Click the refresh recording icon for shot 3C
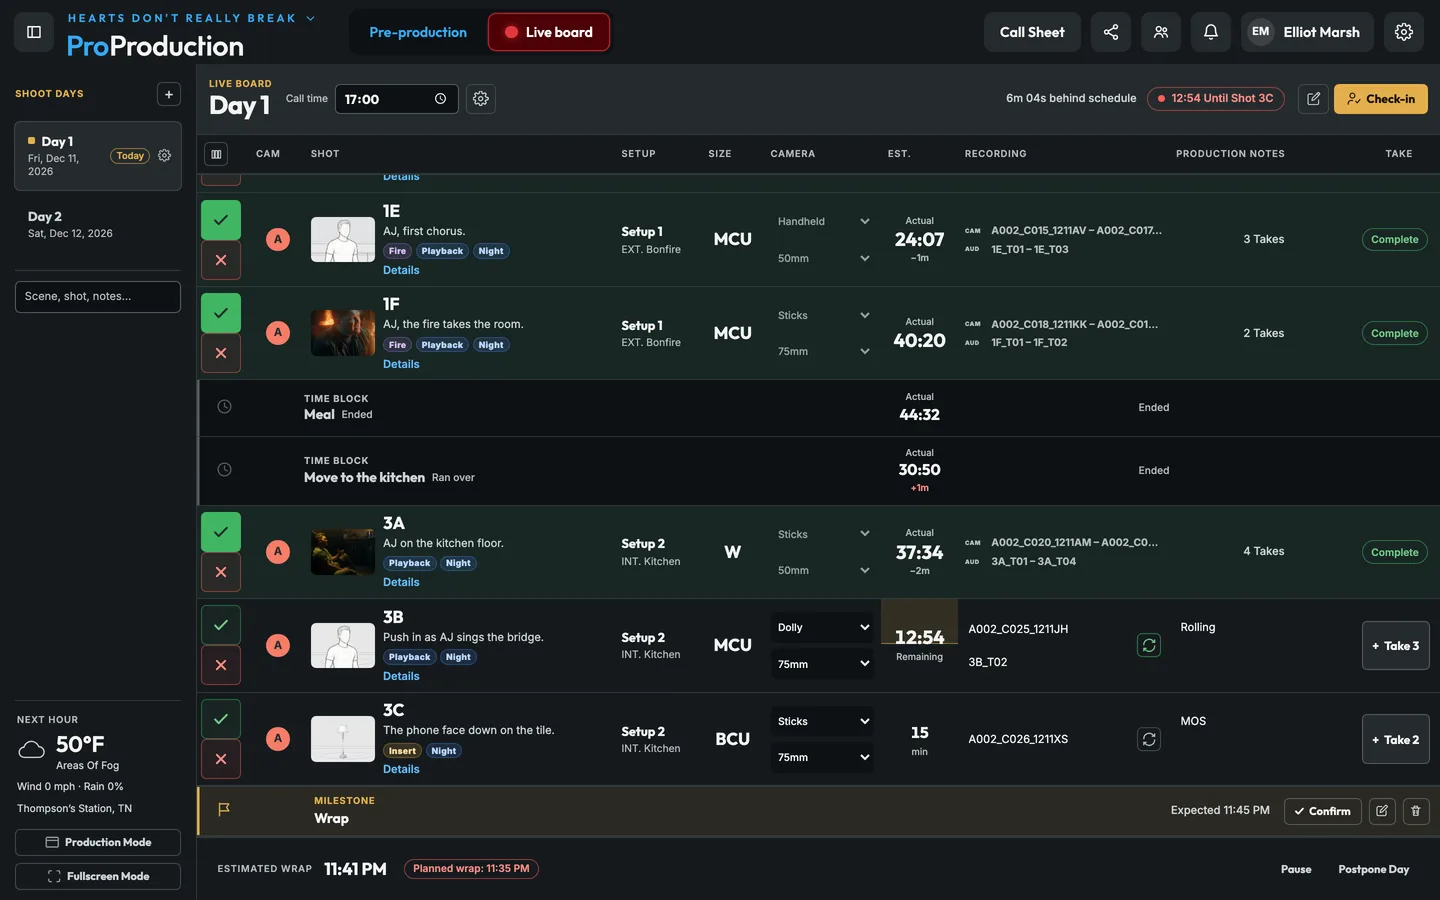Screen dimensions: 1440x900 [1149, 740]
